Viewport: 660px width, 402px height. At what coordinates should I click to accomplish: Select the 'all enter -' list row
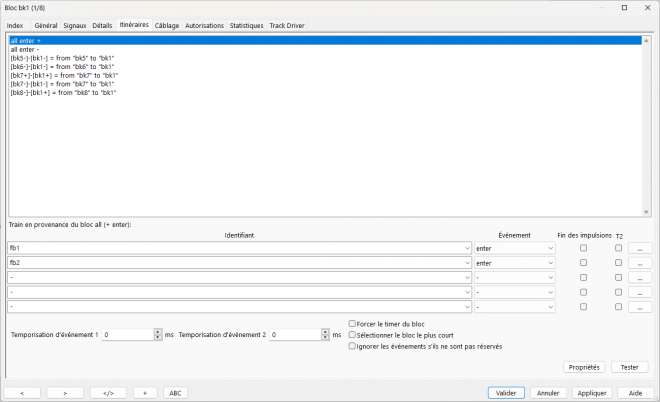point(325,50)
